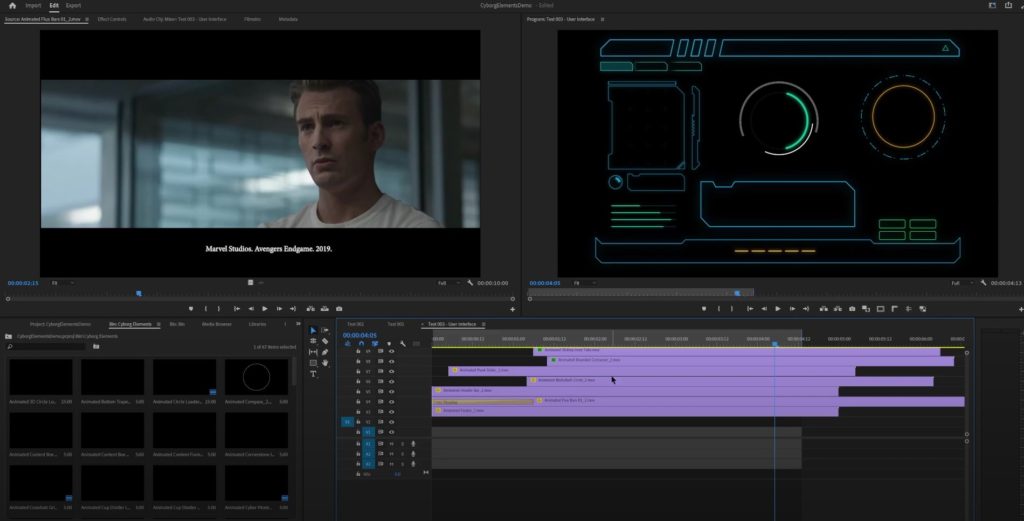Screen dimensions: 1024x521
Task: Click the Home icon in top bar
Action: 12,5
